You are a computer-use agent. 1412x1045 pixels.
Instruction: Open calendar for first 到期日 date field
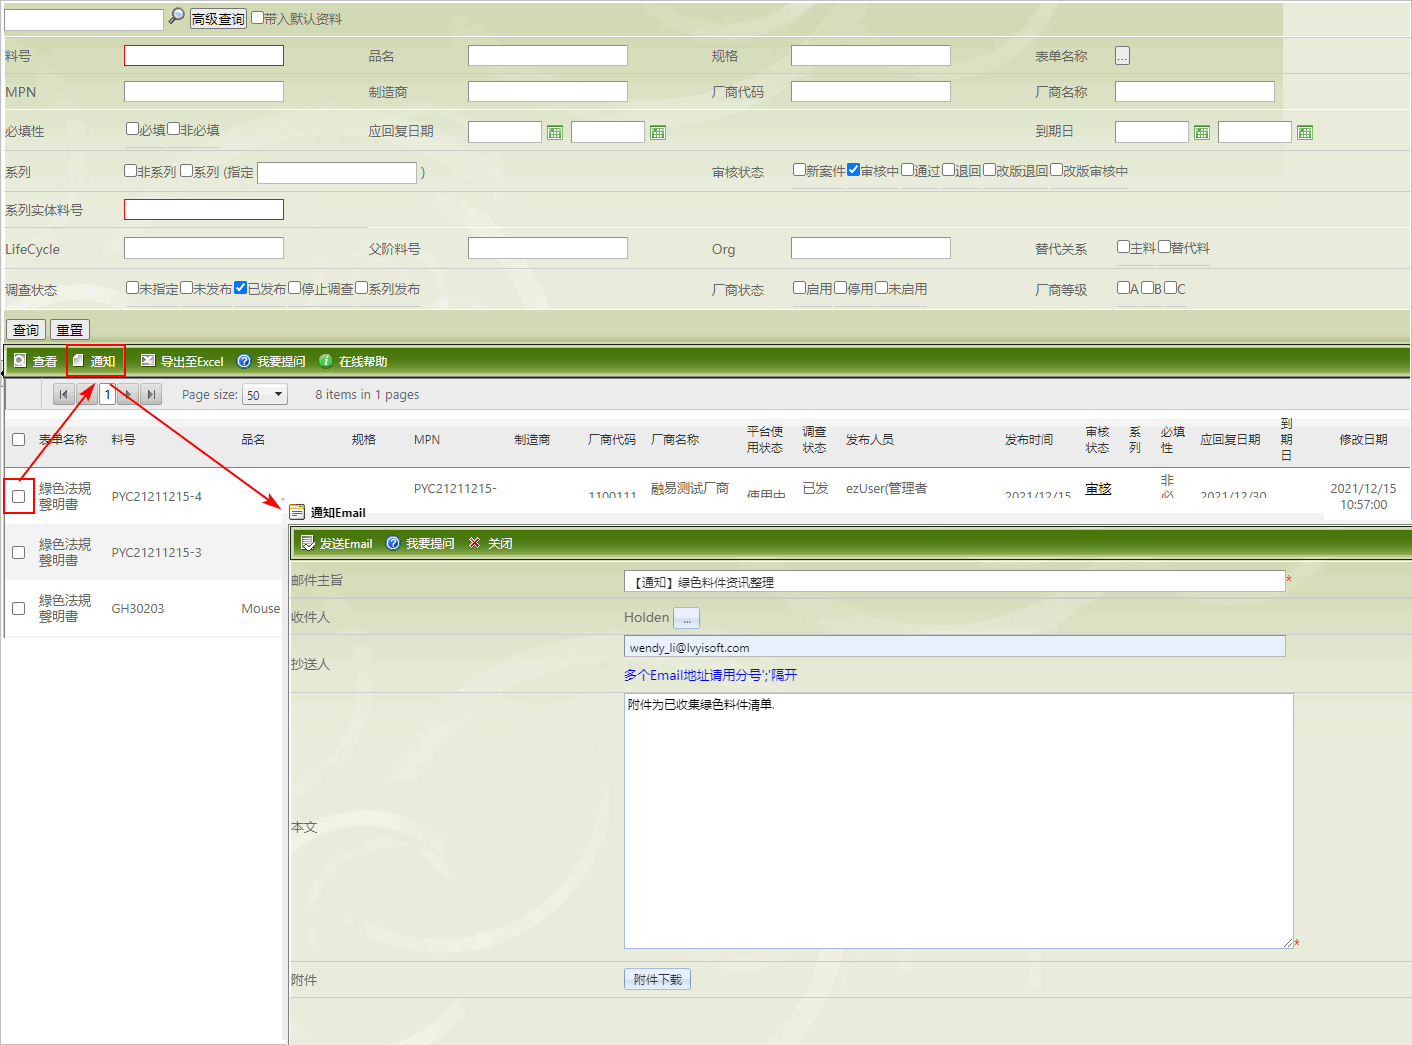tap(1202, 132)
